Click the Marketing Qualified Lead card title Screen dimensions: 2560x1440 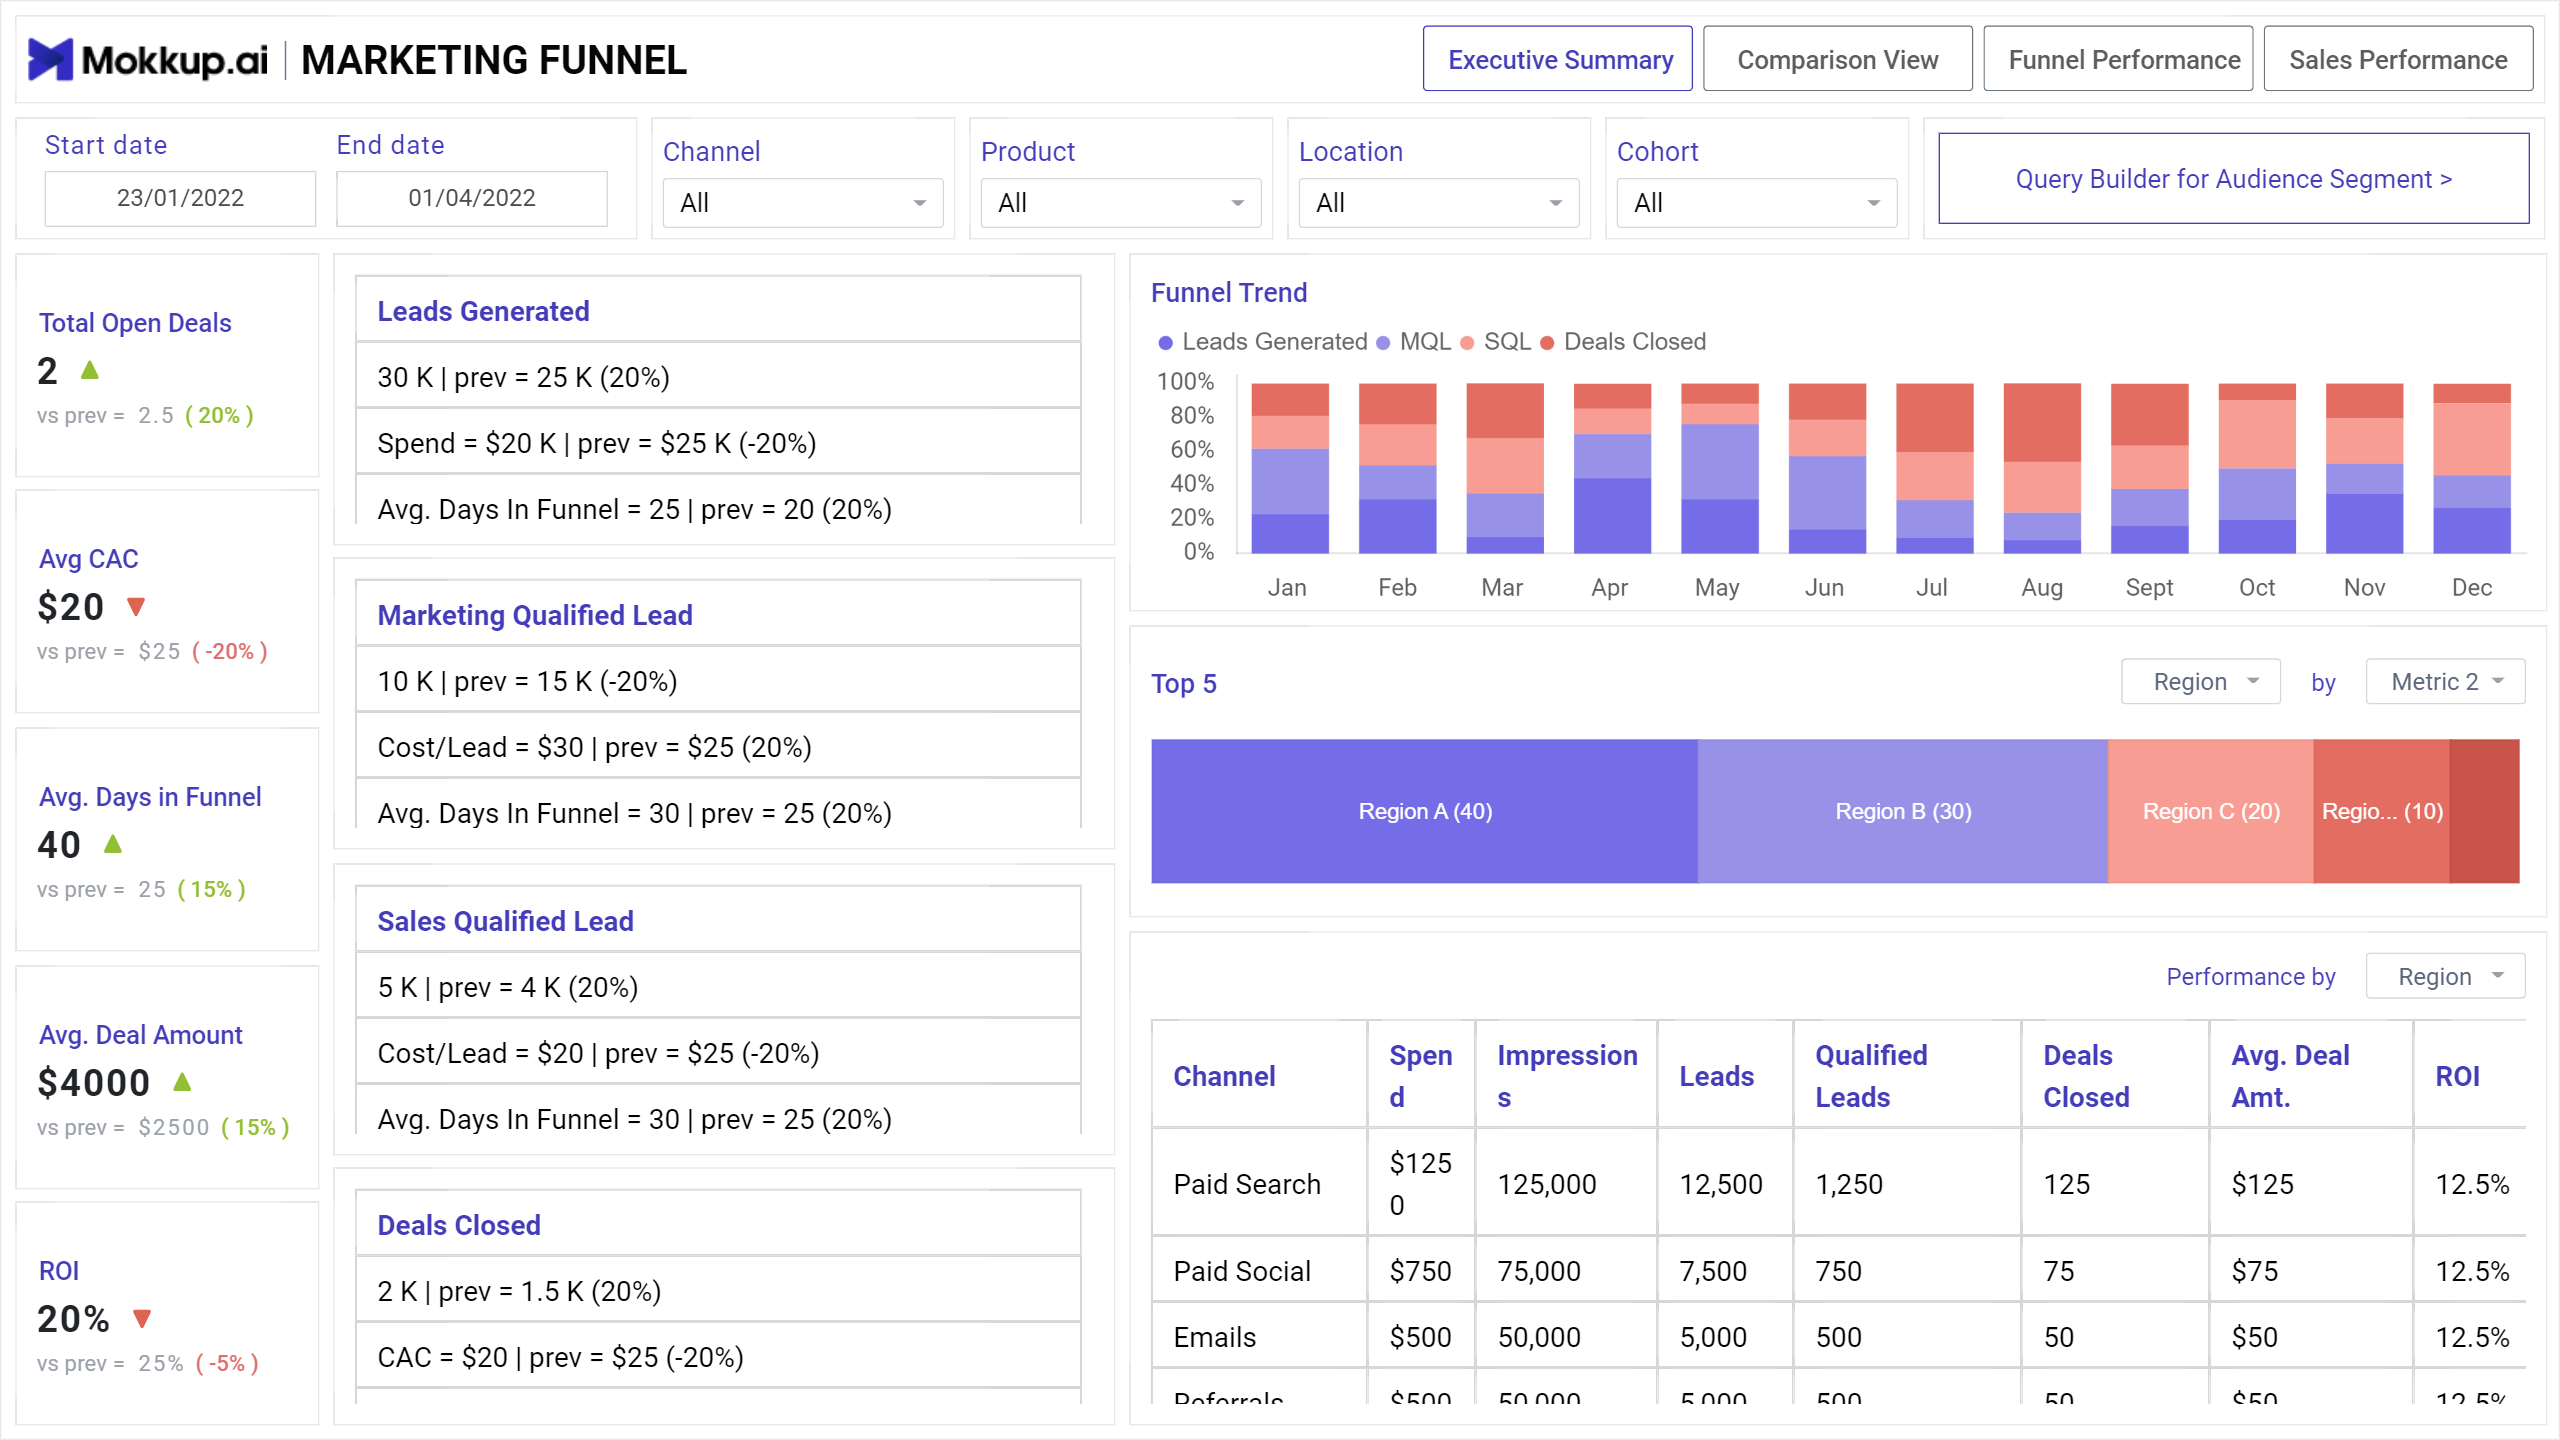point(535,615)
